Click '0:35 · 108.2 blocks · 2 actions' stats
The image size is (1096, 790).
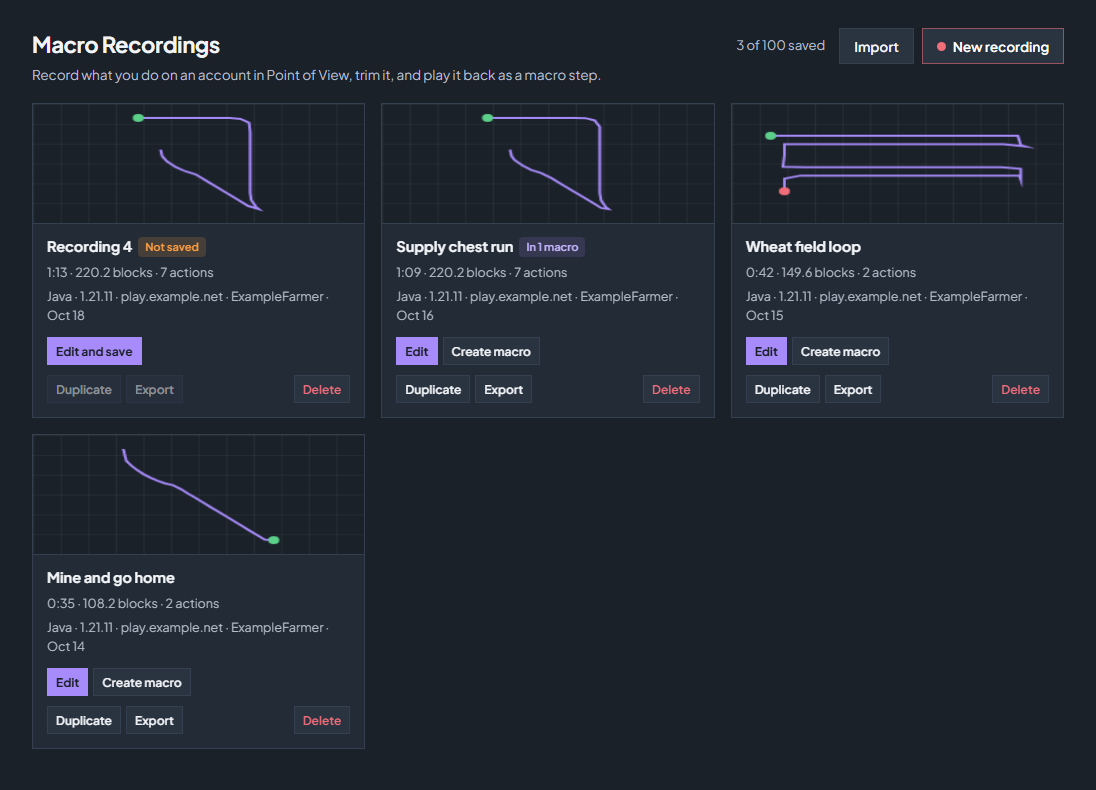pos(133,603)
